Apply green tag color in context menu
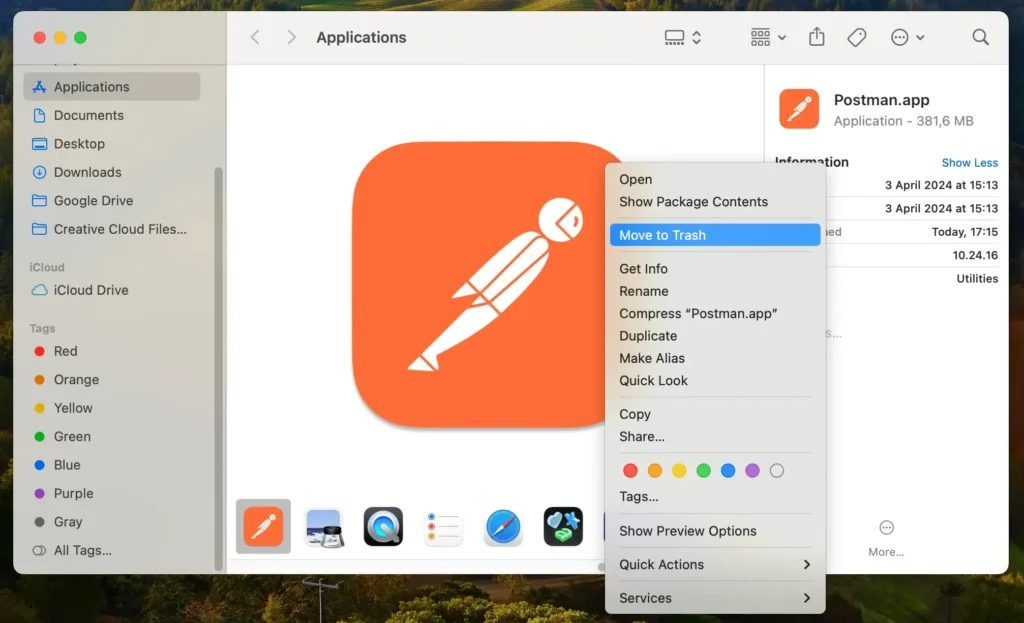1024x623 pixels. pyautogui.click(x=703, y=470)
